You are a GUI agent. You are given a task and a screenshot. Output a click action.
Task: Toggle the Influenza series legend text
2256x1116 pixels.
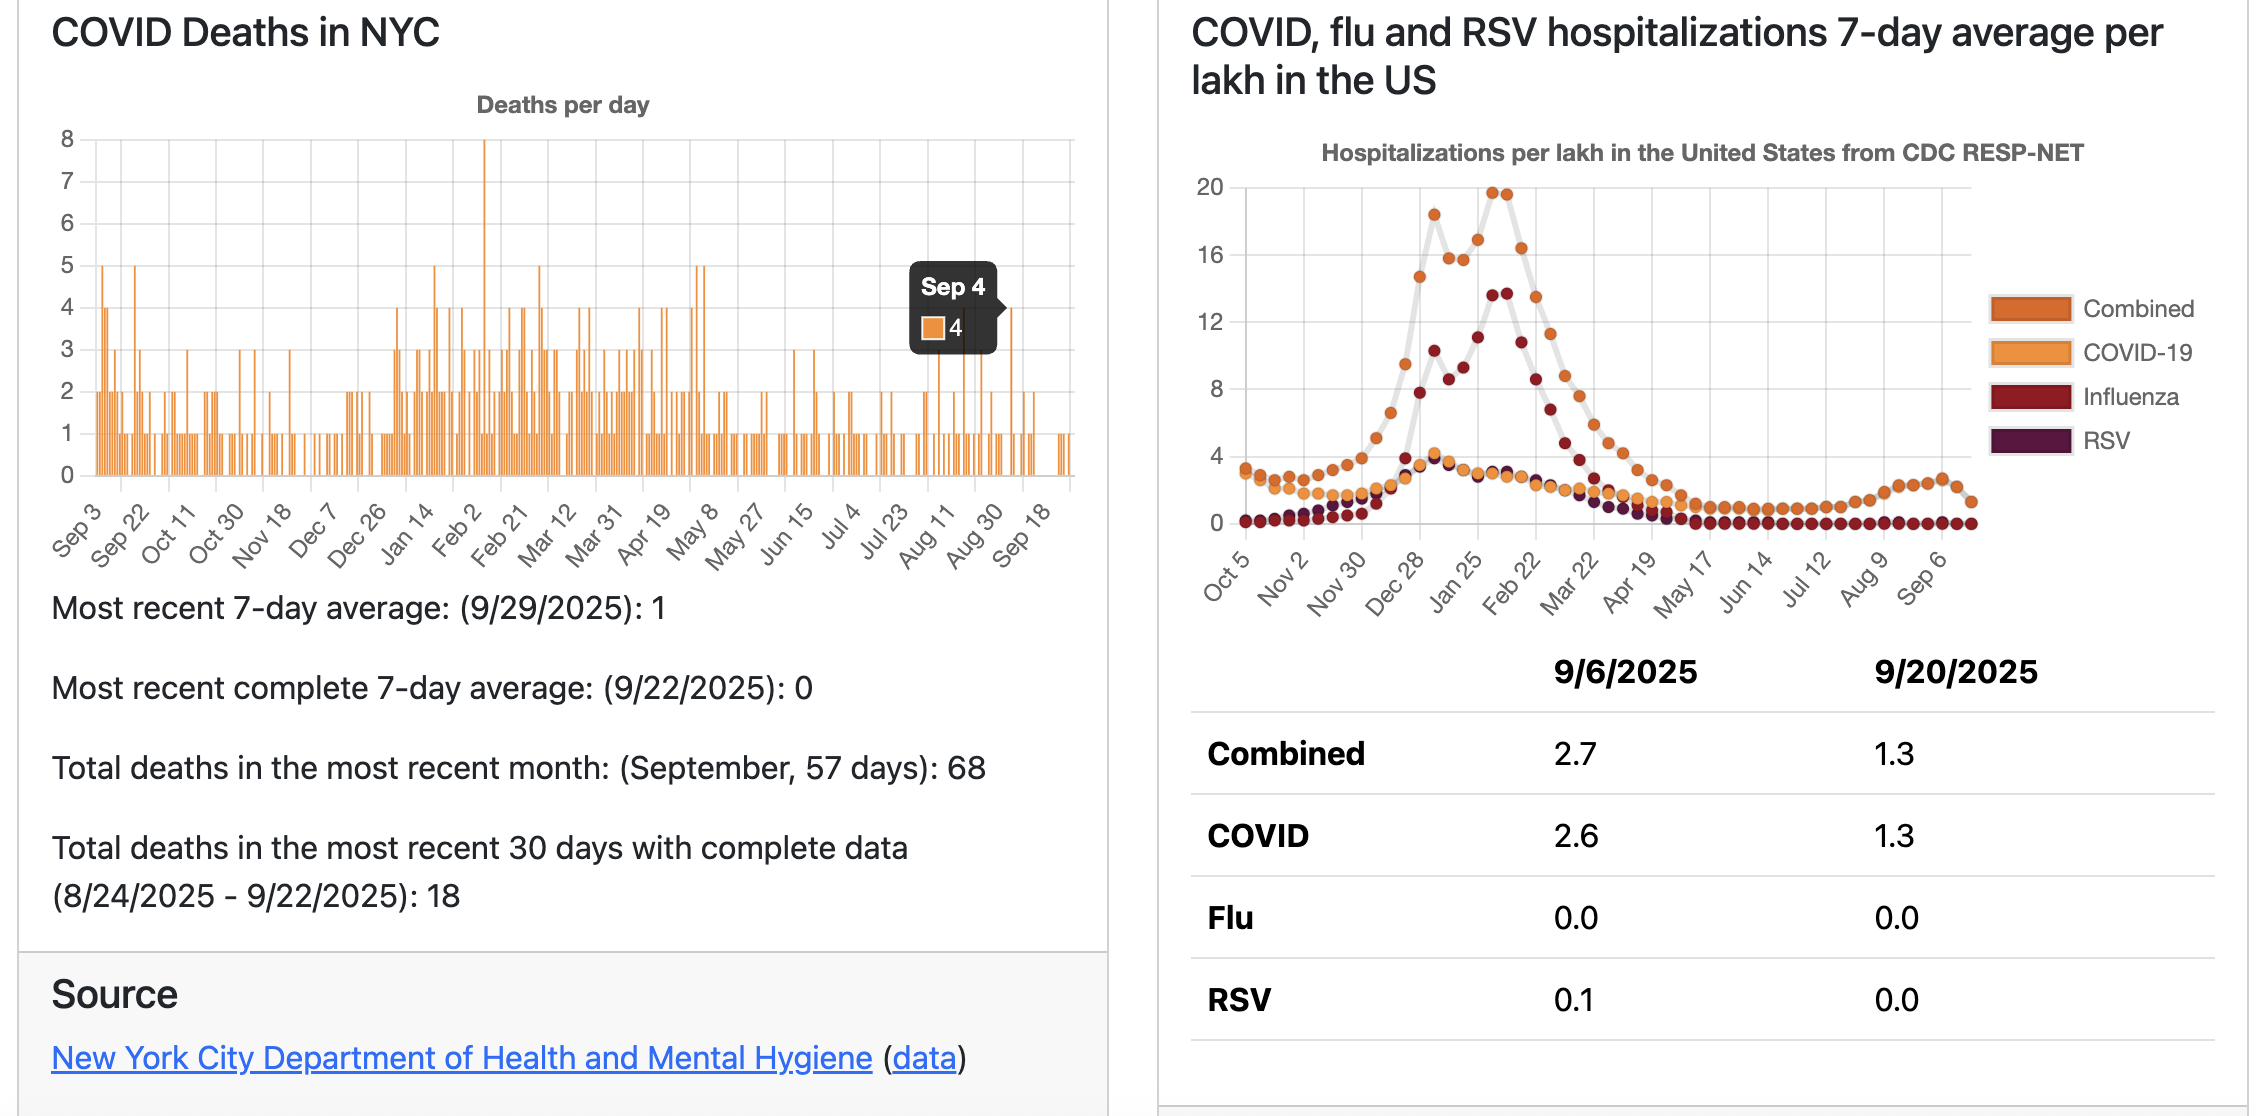[x=2130, y=397]
